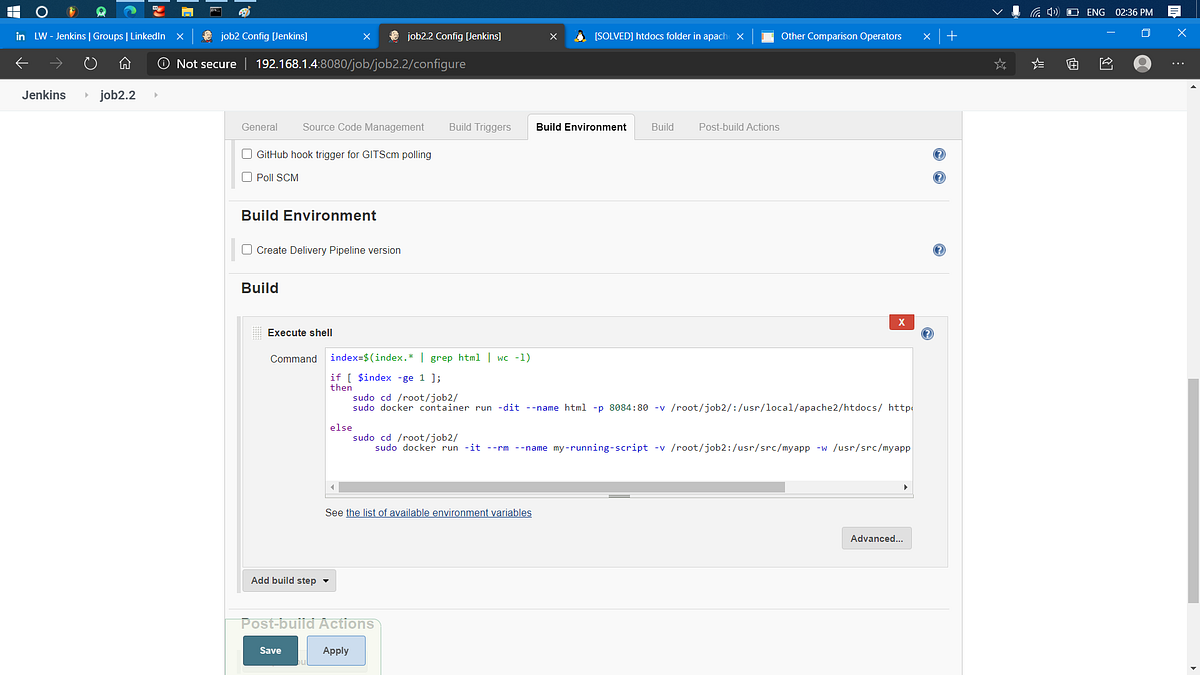Enable the Poll SCM trigger
Image resolution: width=1200 pixels, height=675 pixels.
(x=246, y=177)
